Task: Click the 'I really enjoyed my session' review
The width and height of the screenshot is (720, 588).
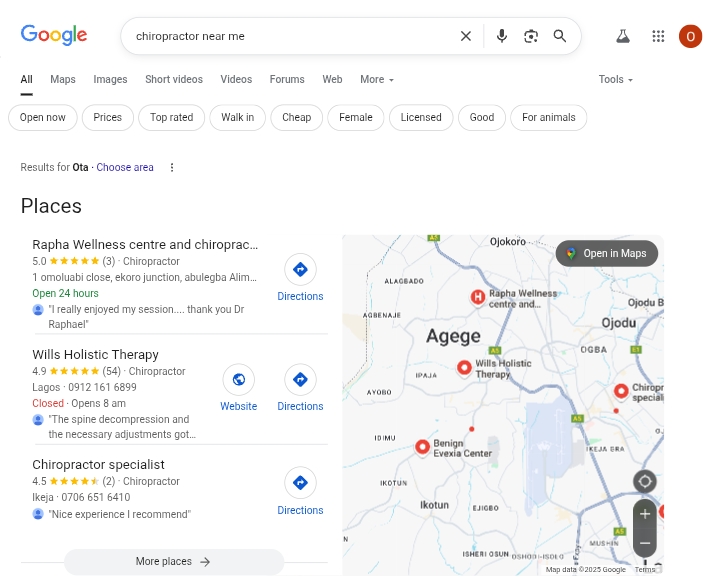Action: [146, 317]
